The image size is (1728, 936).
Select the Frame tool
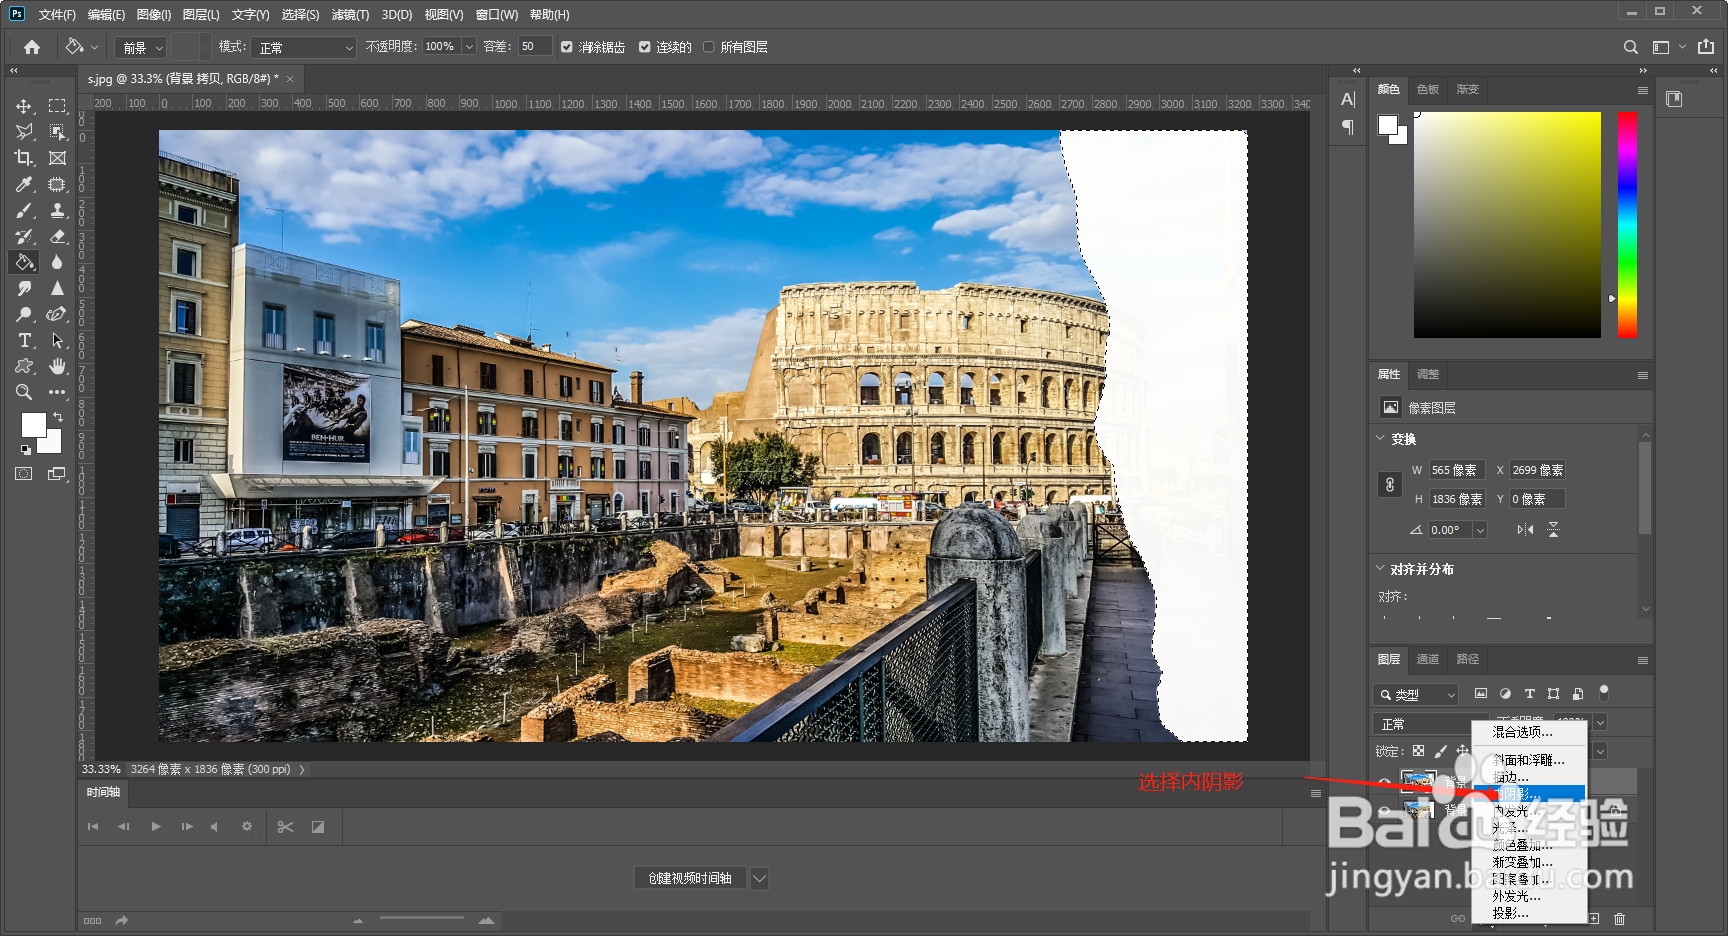tap(57, 158)
